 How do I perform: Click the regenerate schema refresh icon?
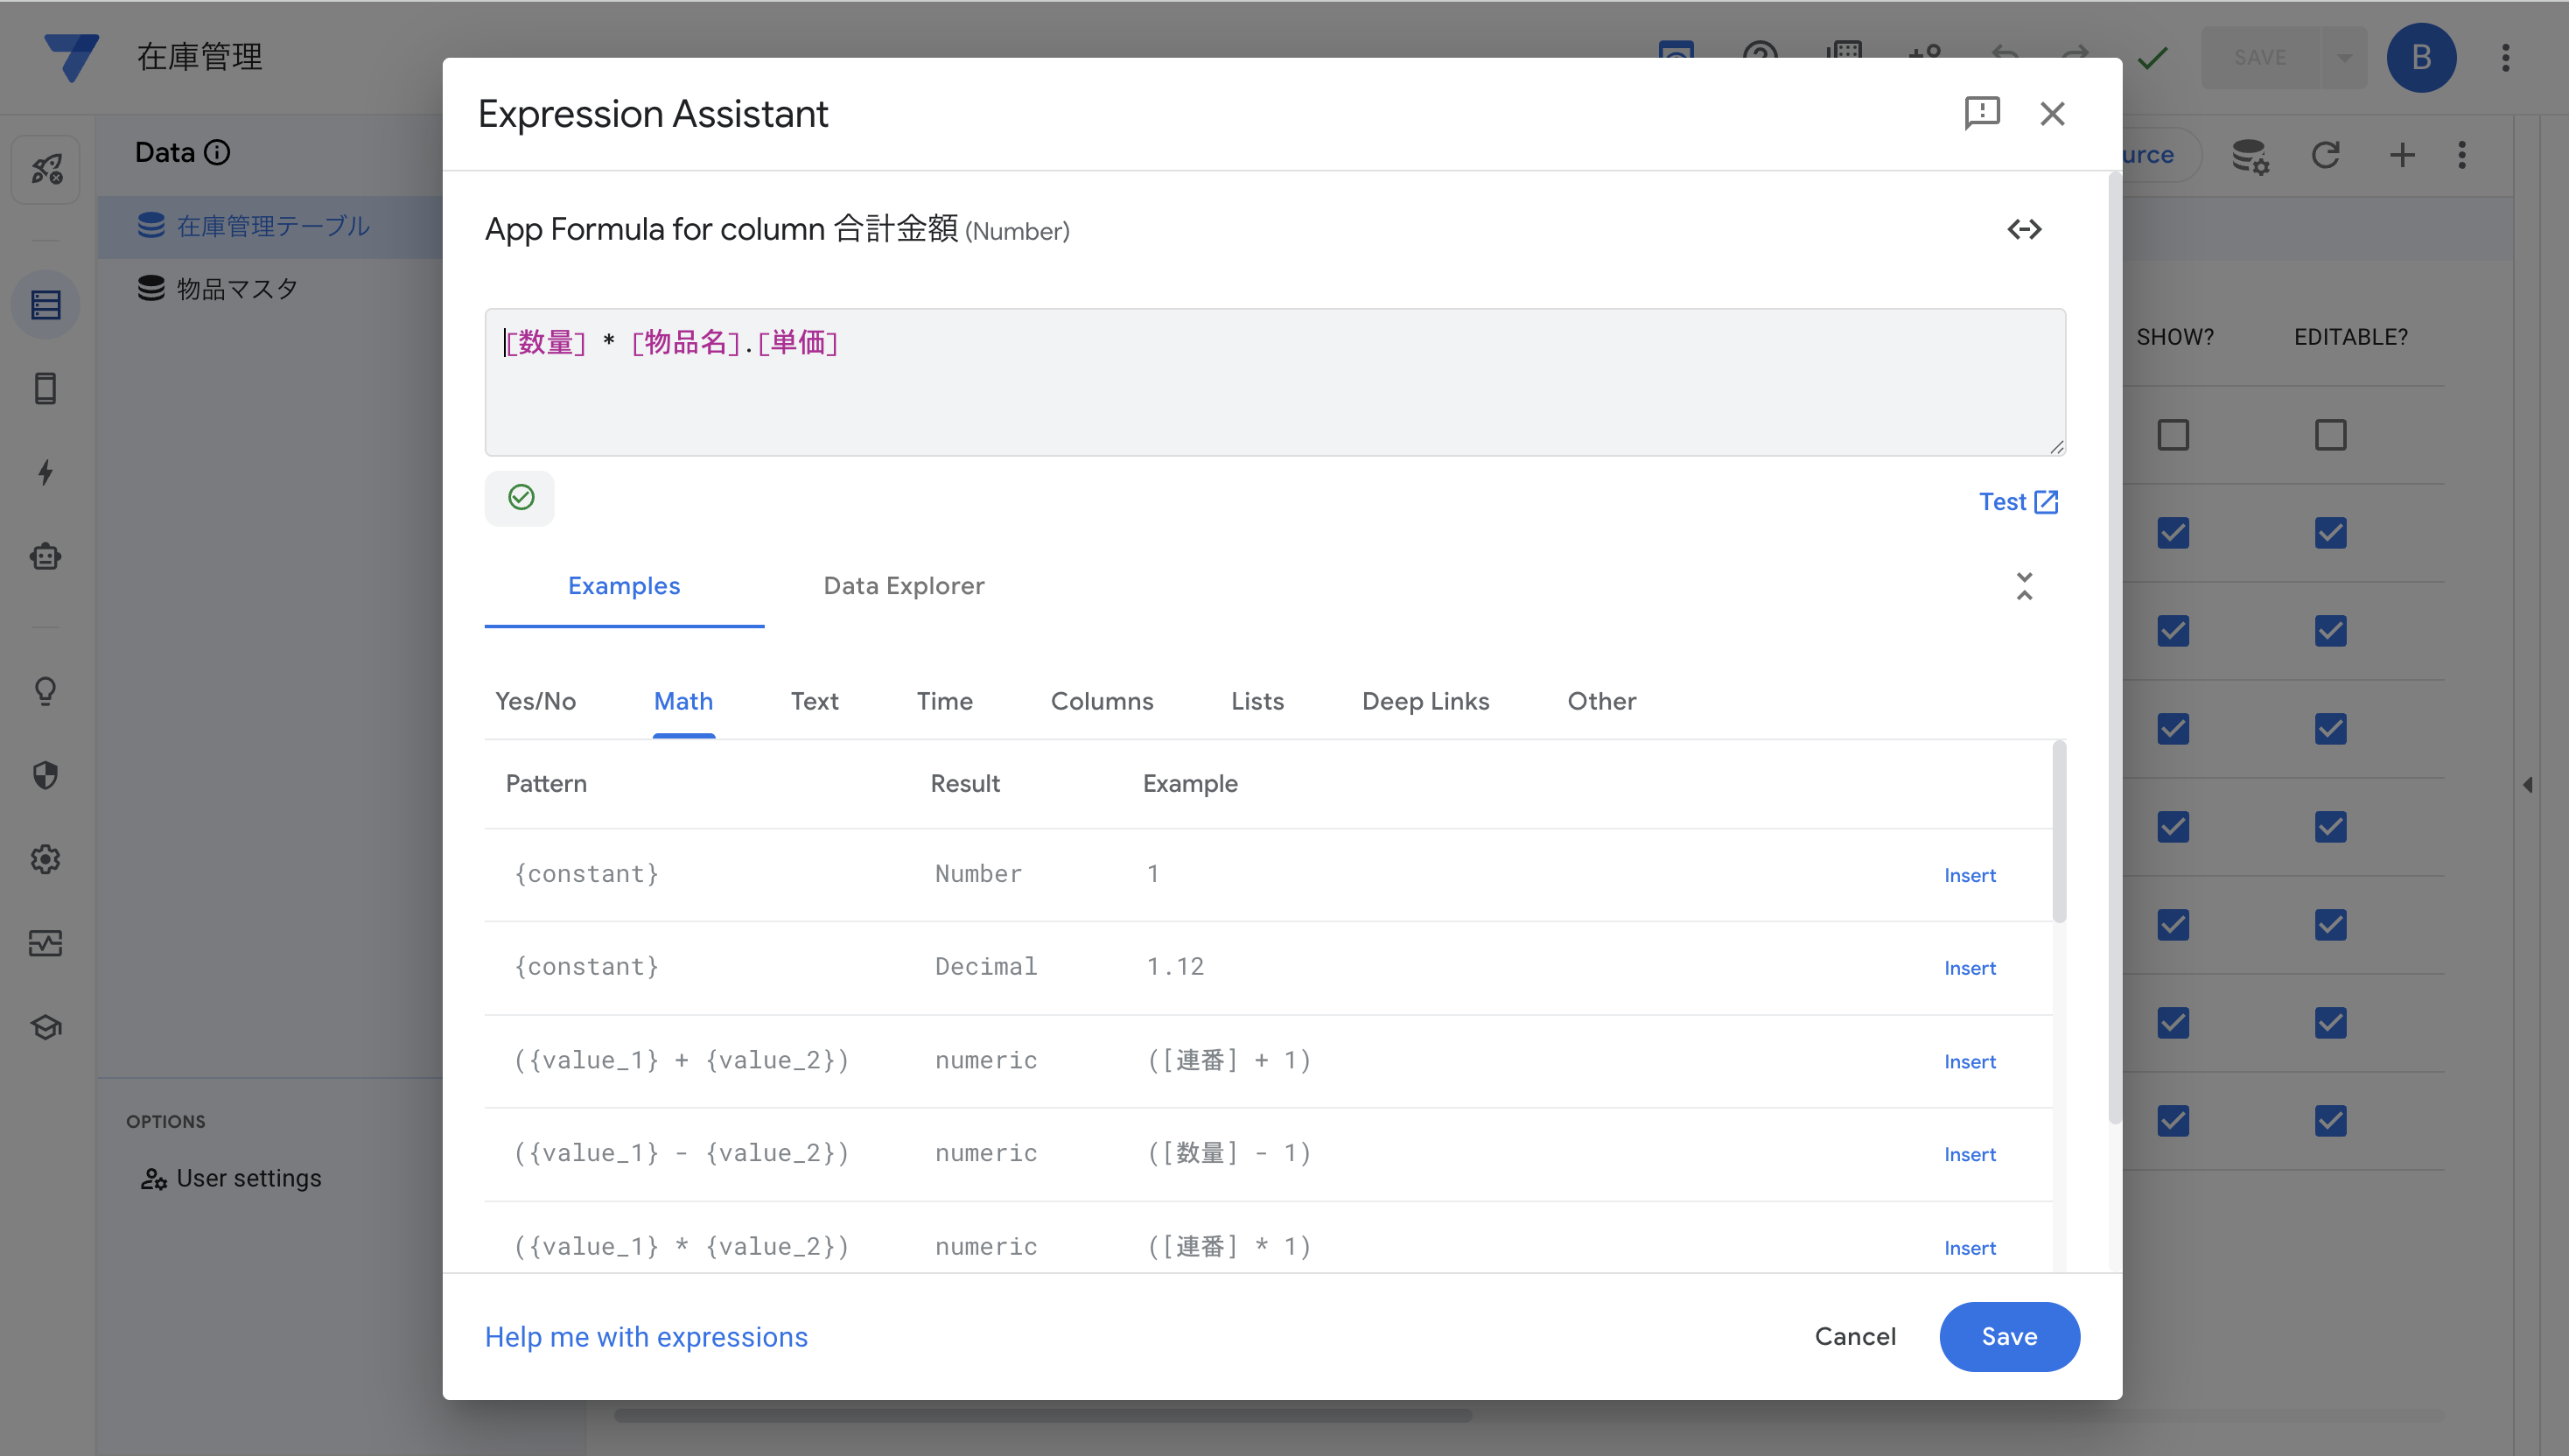point(2325,155)
